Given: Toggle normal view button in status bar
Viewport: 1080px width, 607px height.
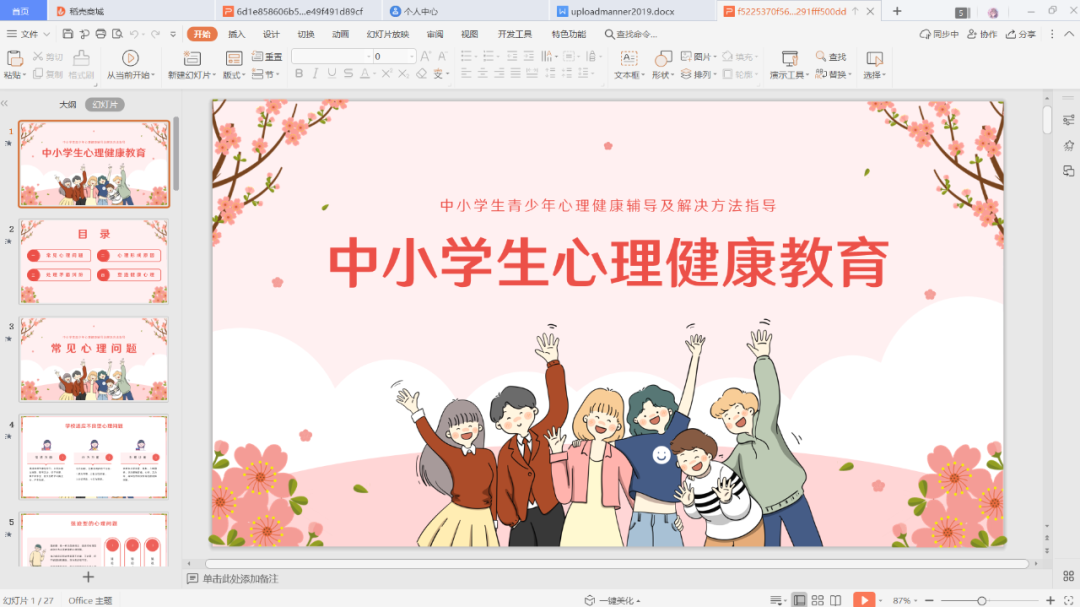Looking at the screenshot, I should click(x=799, y=601).
